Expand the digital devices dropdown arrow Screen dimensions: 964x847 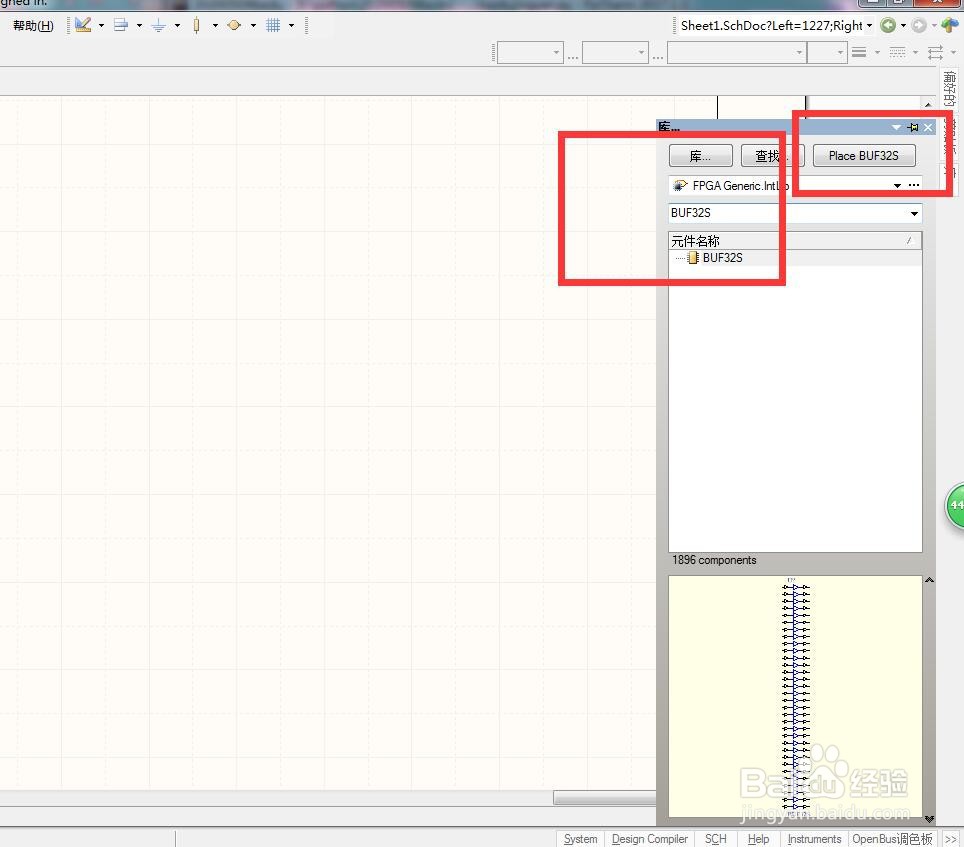coord(215,26)
